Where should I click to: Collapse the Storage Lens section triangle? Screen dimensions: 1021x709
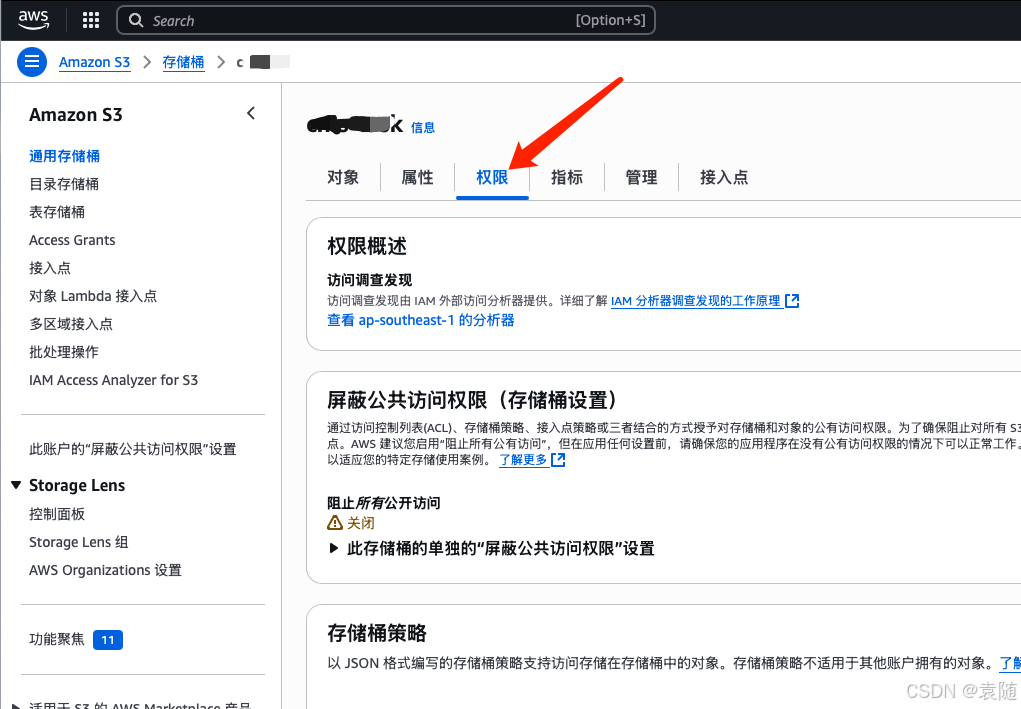[16, 485]
